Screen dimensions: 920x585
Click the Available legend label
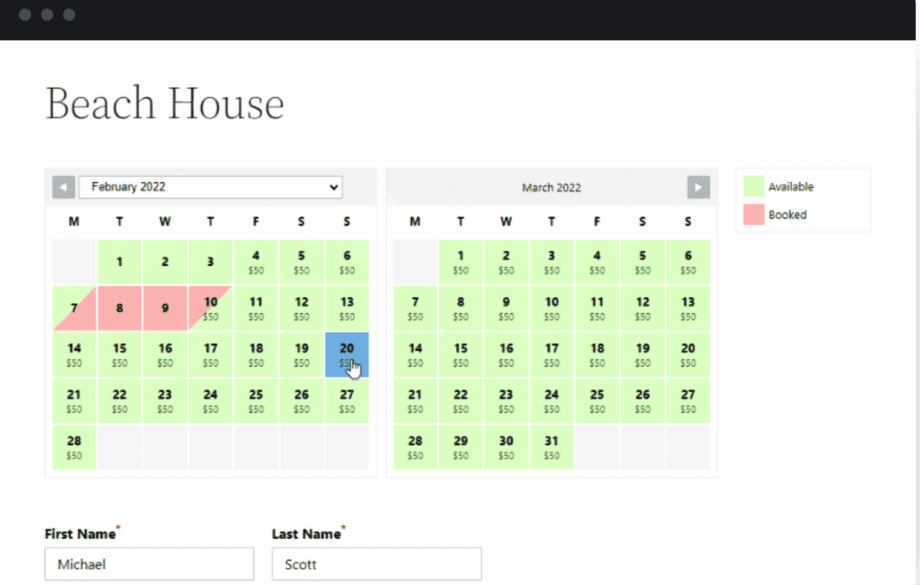[791, 187]
